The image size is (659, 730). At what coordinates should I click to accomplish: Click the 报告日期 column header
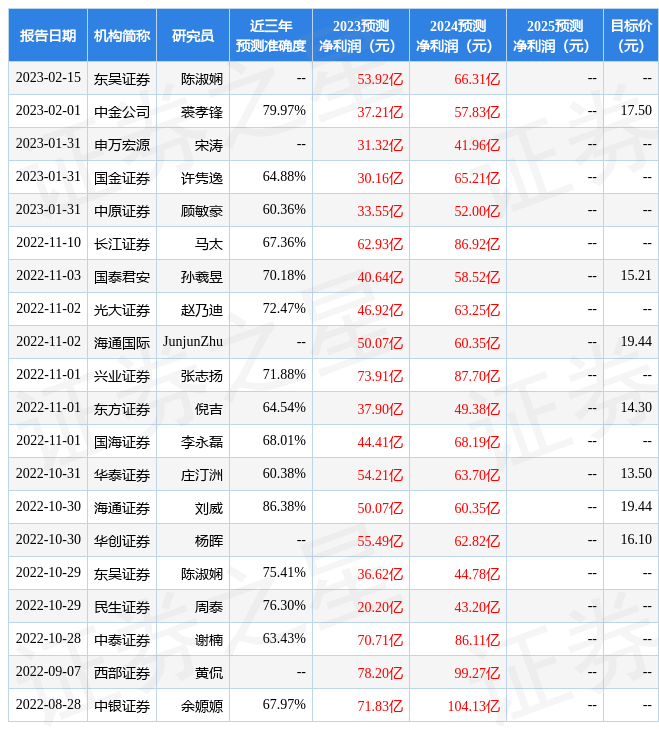(48, 36)
